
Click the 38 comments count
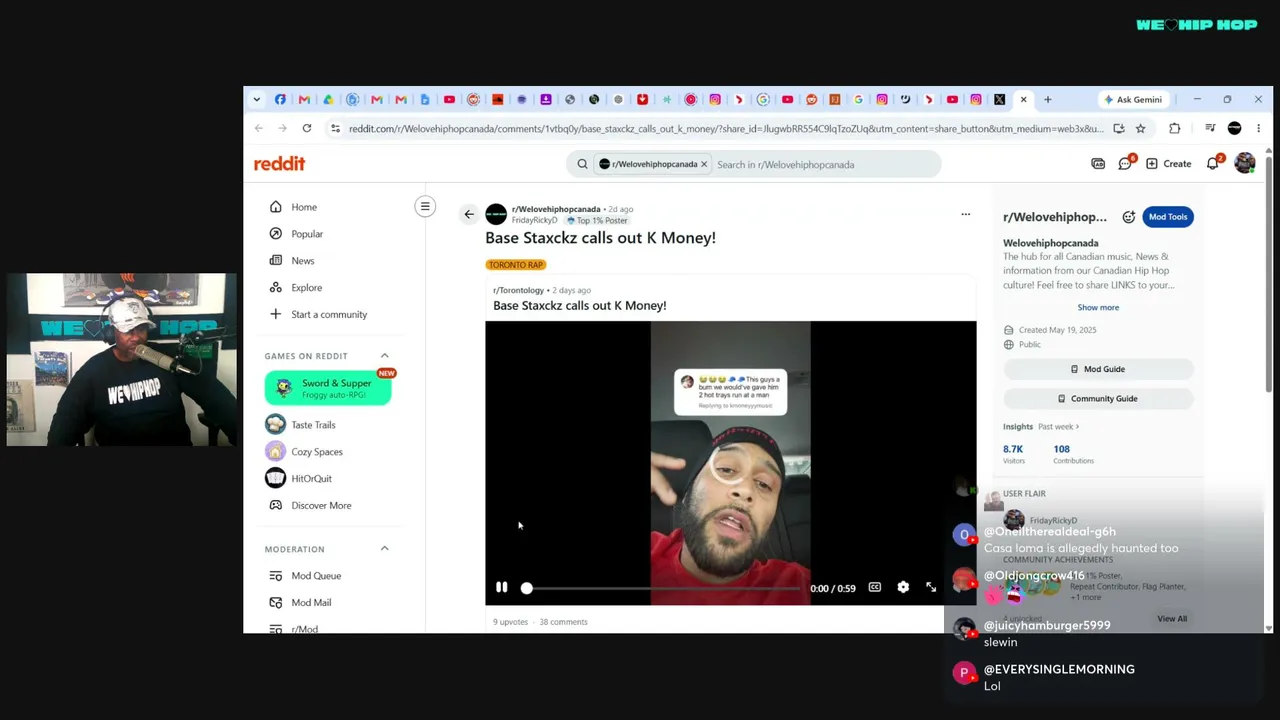(x=563, y=622)
